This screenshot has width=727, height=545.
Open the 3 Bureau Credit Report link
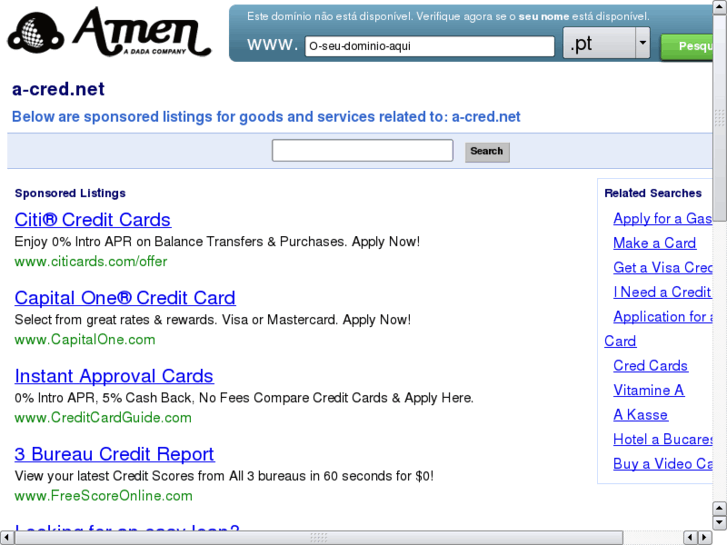(115, 454)
